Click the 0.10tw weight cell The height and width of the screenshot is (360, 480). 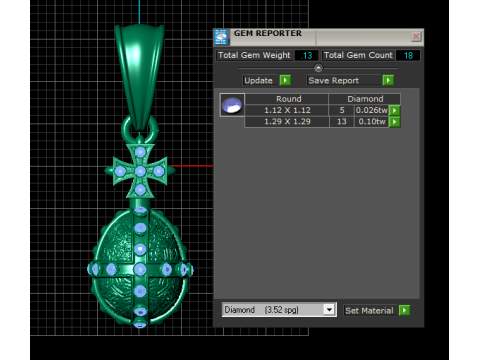coord(372,122)
